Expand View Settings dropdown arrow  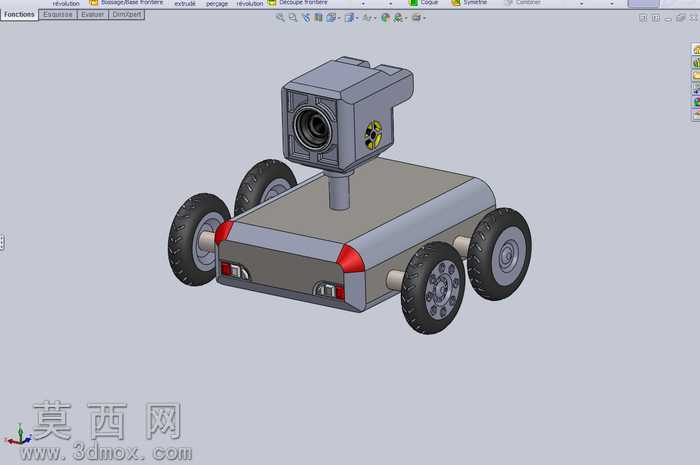(424, 18)
